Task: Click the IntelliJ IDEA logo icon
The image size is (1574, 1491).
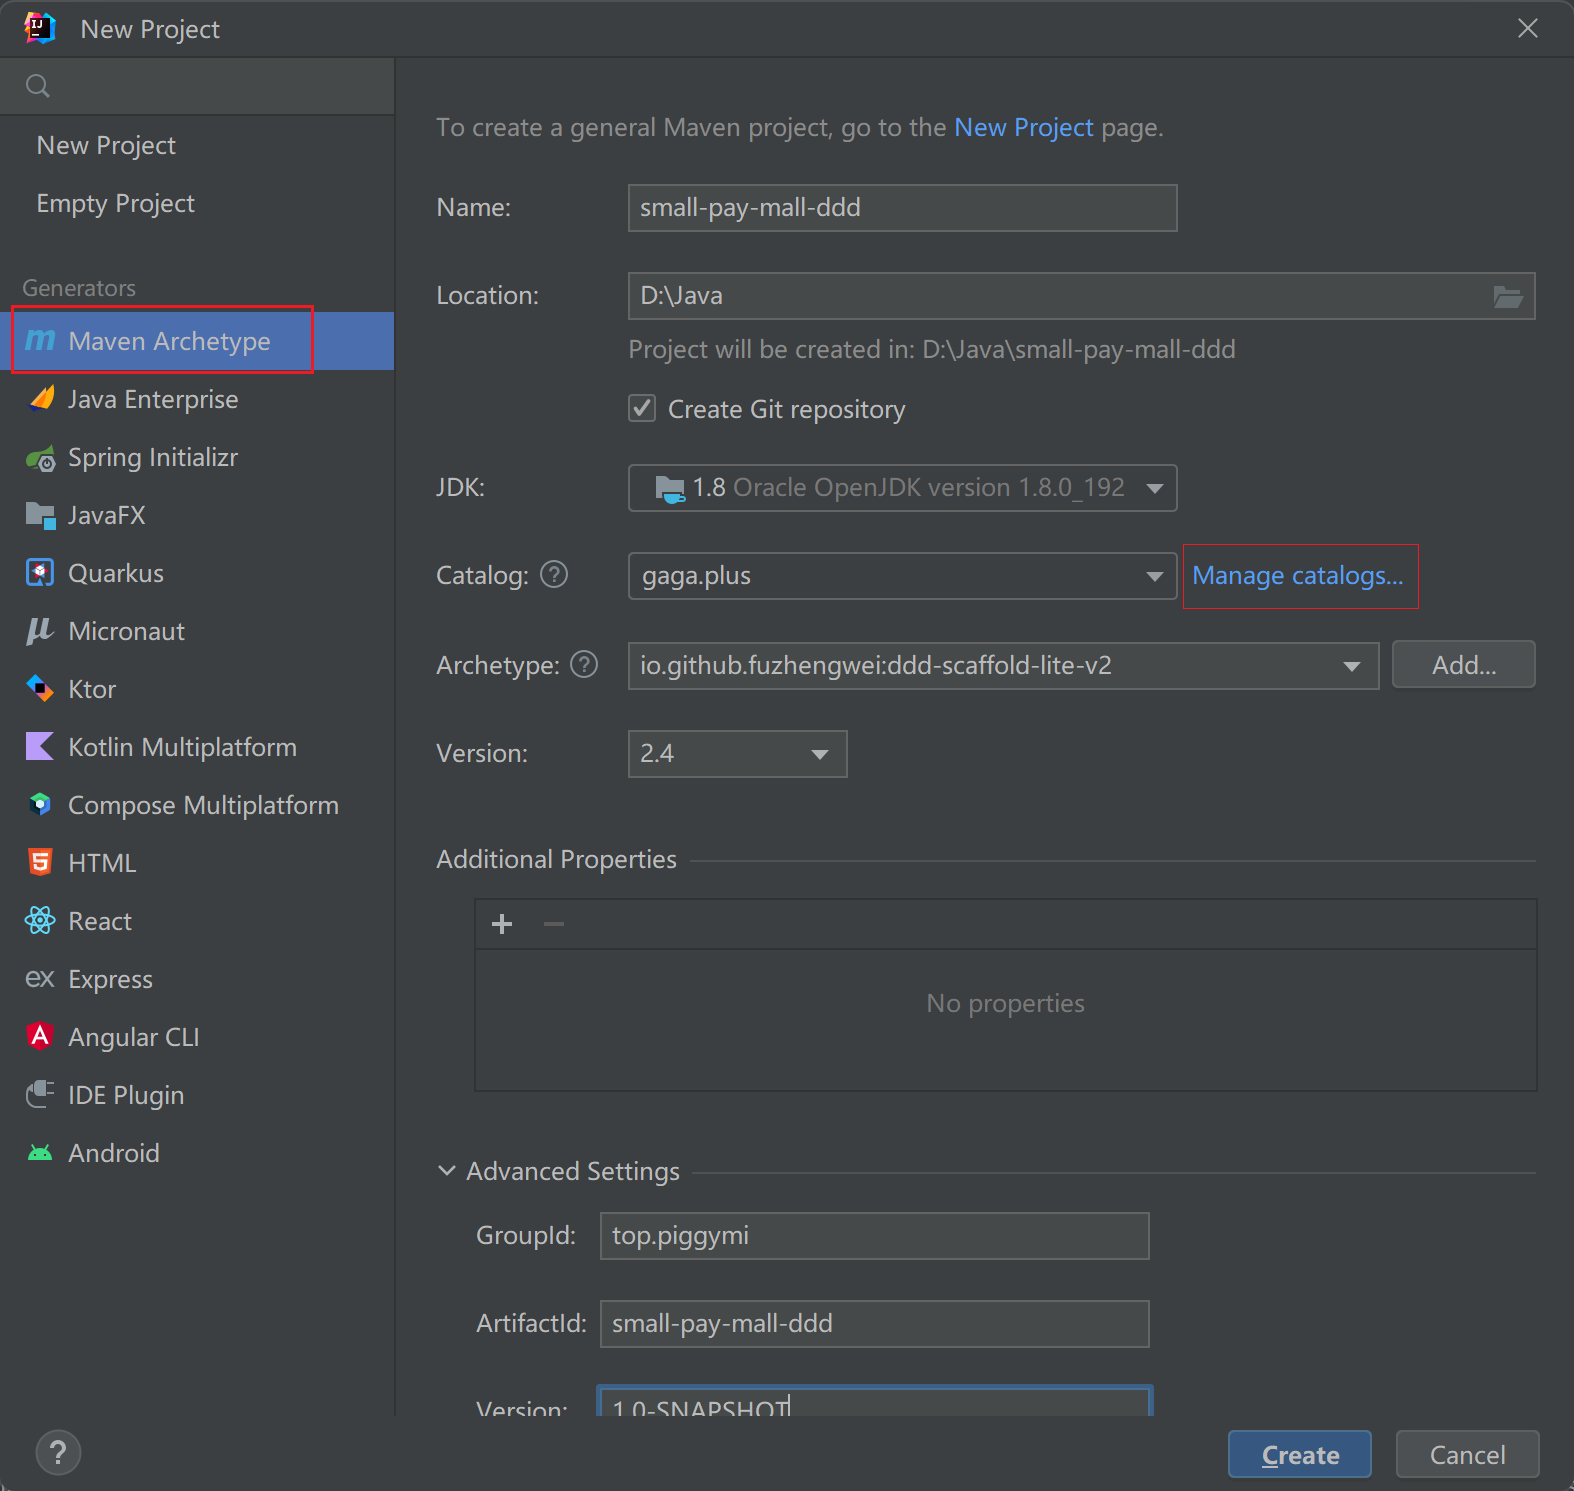Action: click(x=40, y=28)
